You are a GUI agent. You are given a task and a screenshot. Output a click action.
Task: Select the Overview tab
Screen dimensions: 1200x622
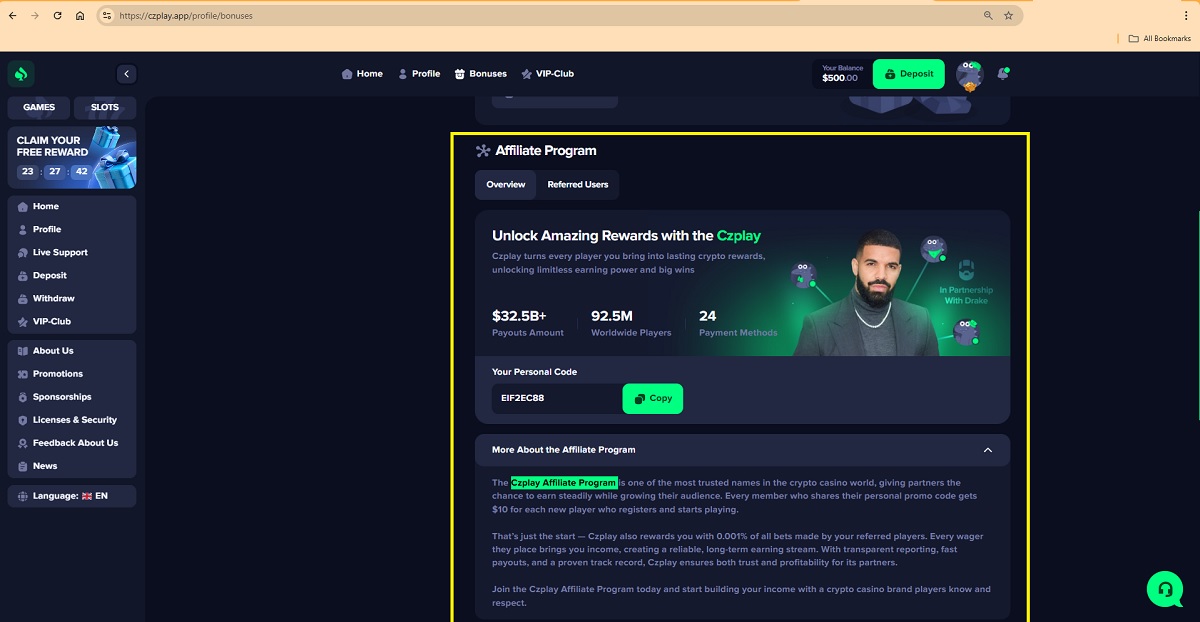pyautogui.click(x=506, y=185)
